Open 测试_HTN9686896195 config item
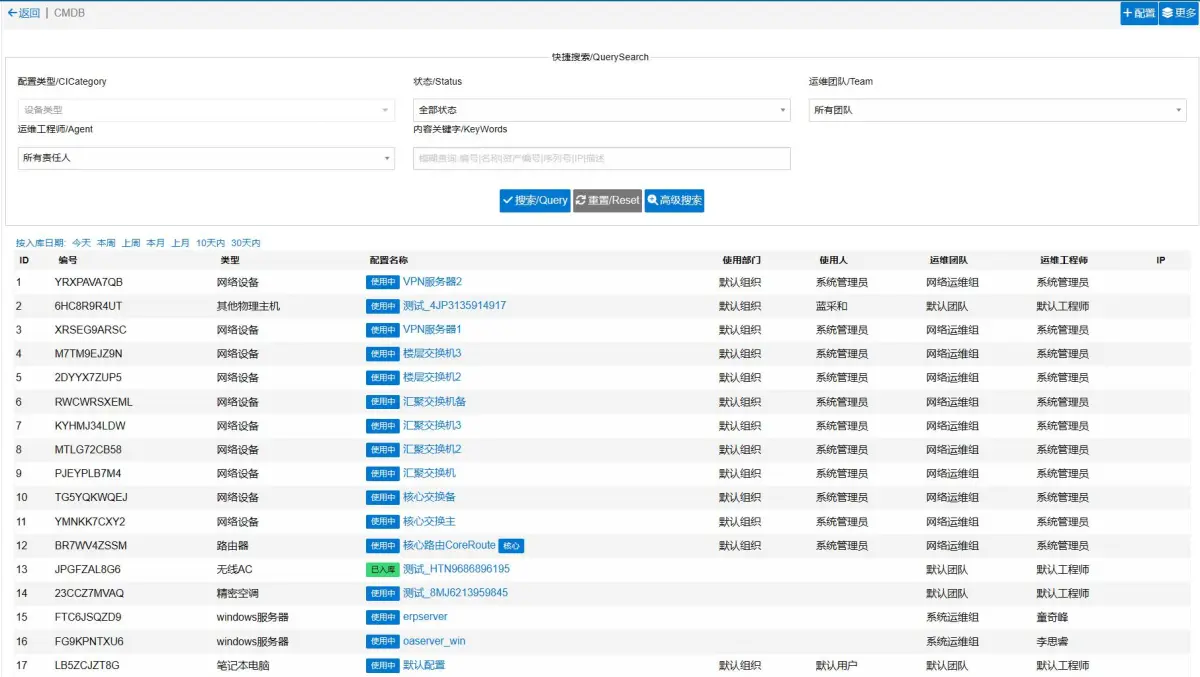The image size is (1200, 677). [456, 570]
